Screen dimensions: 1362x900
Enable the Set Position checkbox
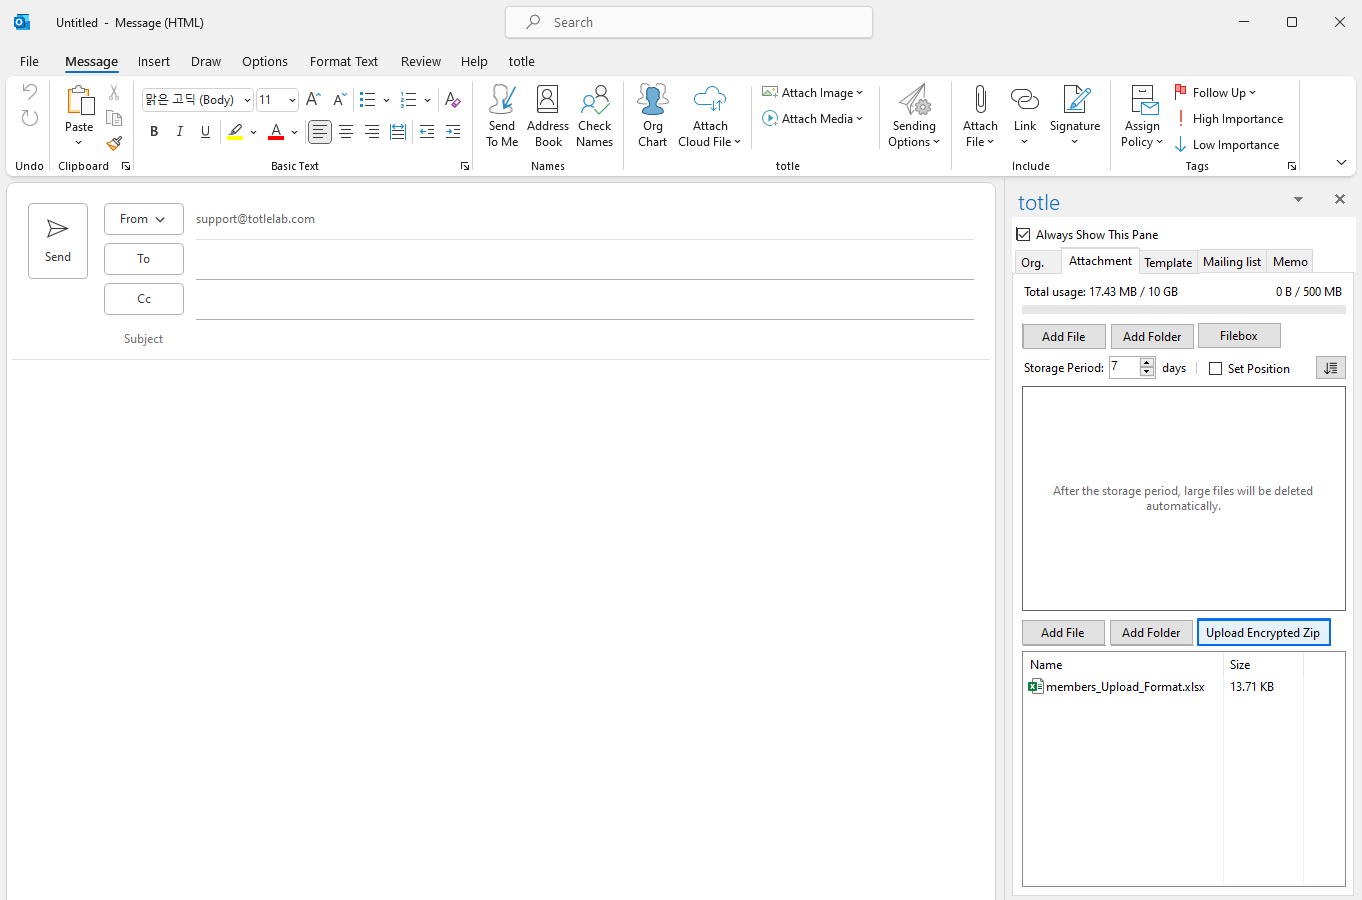click(x=1215, y=368)
